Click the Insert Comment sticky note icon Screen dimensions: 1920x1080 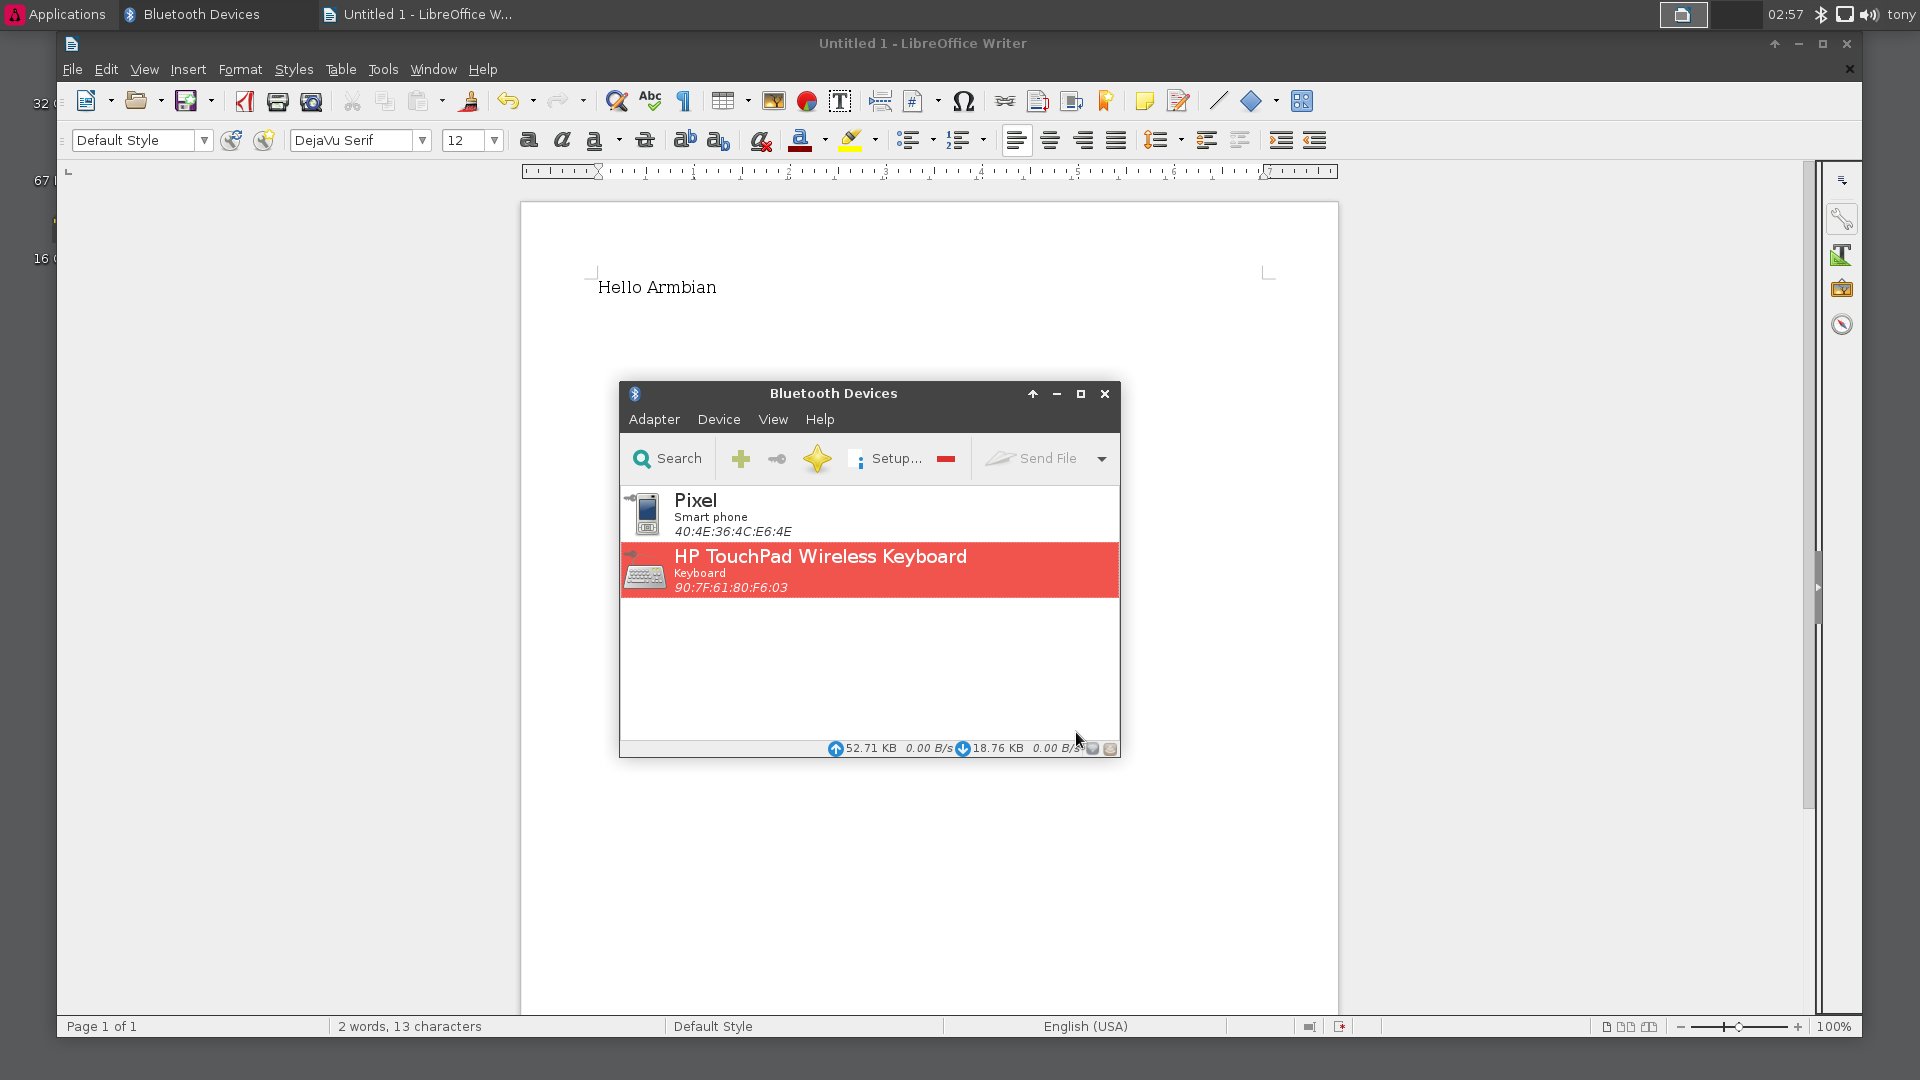click(x=1145, y=101)
